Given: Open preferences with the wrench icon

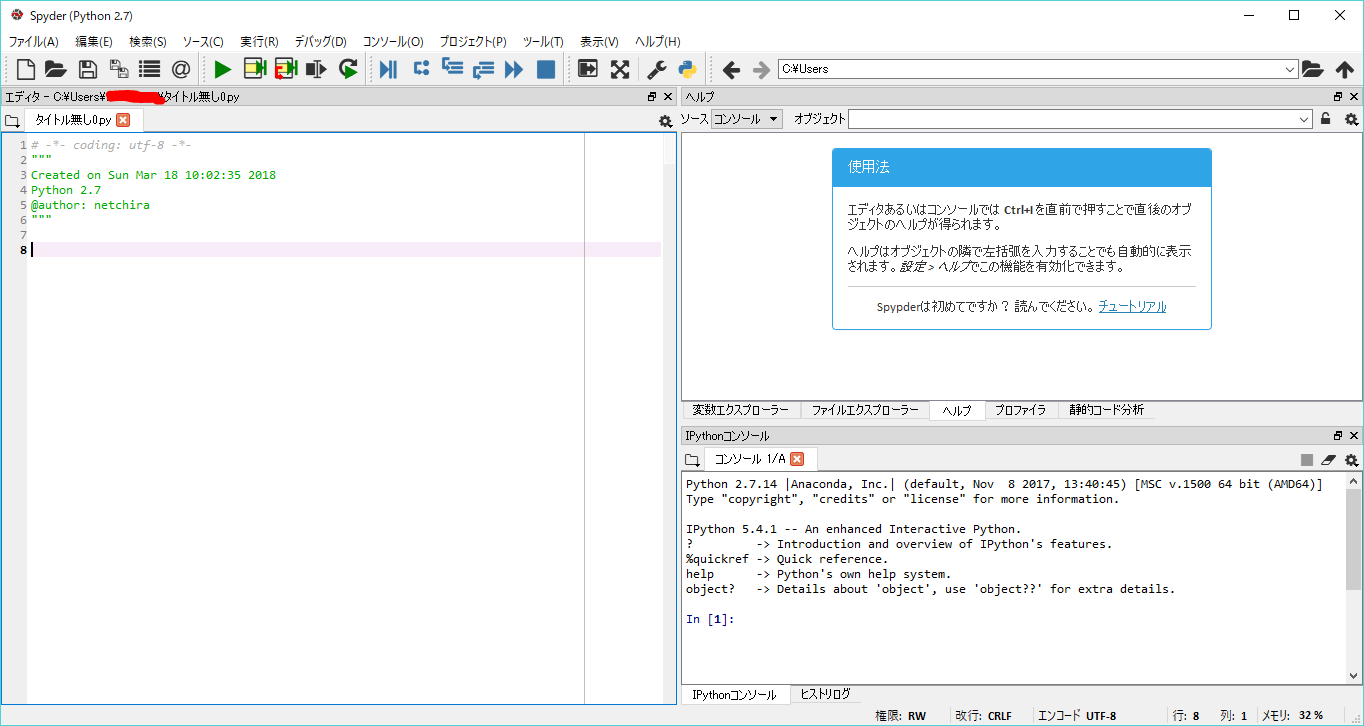Looking at the screenshot, I should click(x=656, y=69).
